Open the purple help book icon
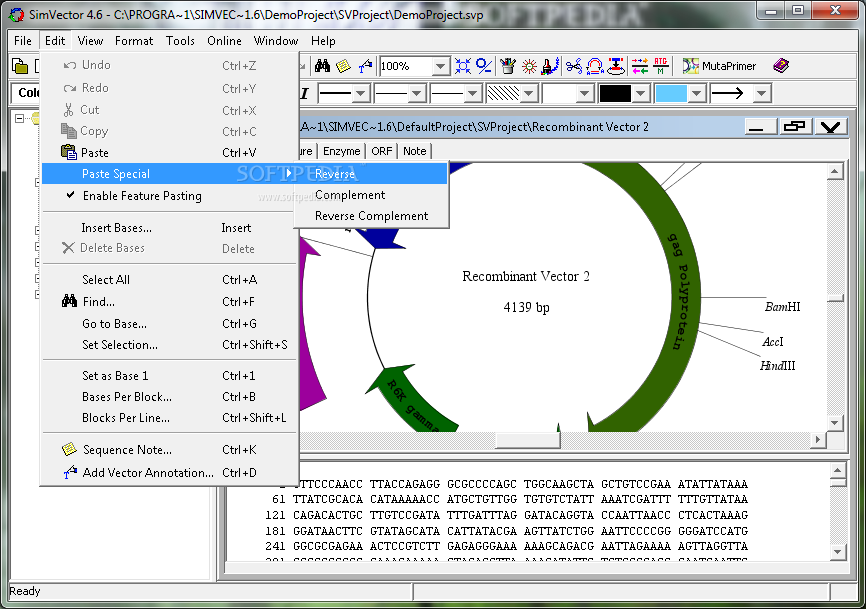 coord(781,66)
